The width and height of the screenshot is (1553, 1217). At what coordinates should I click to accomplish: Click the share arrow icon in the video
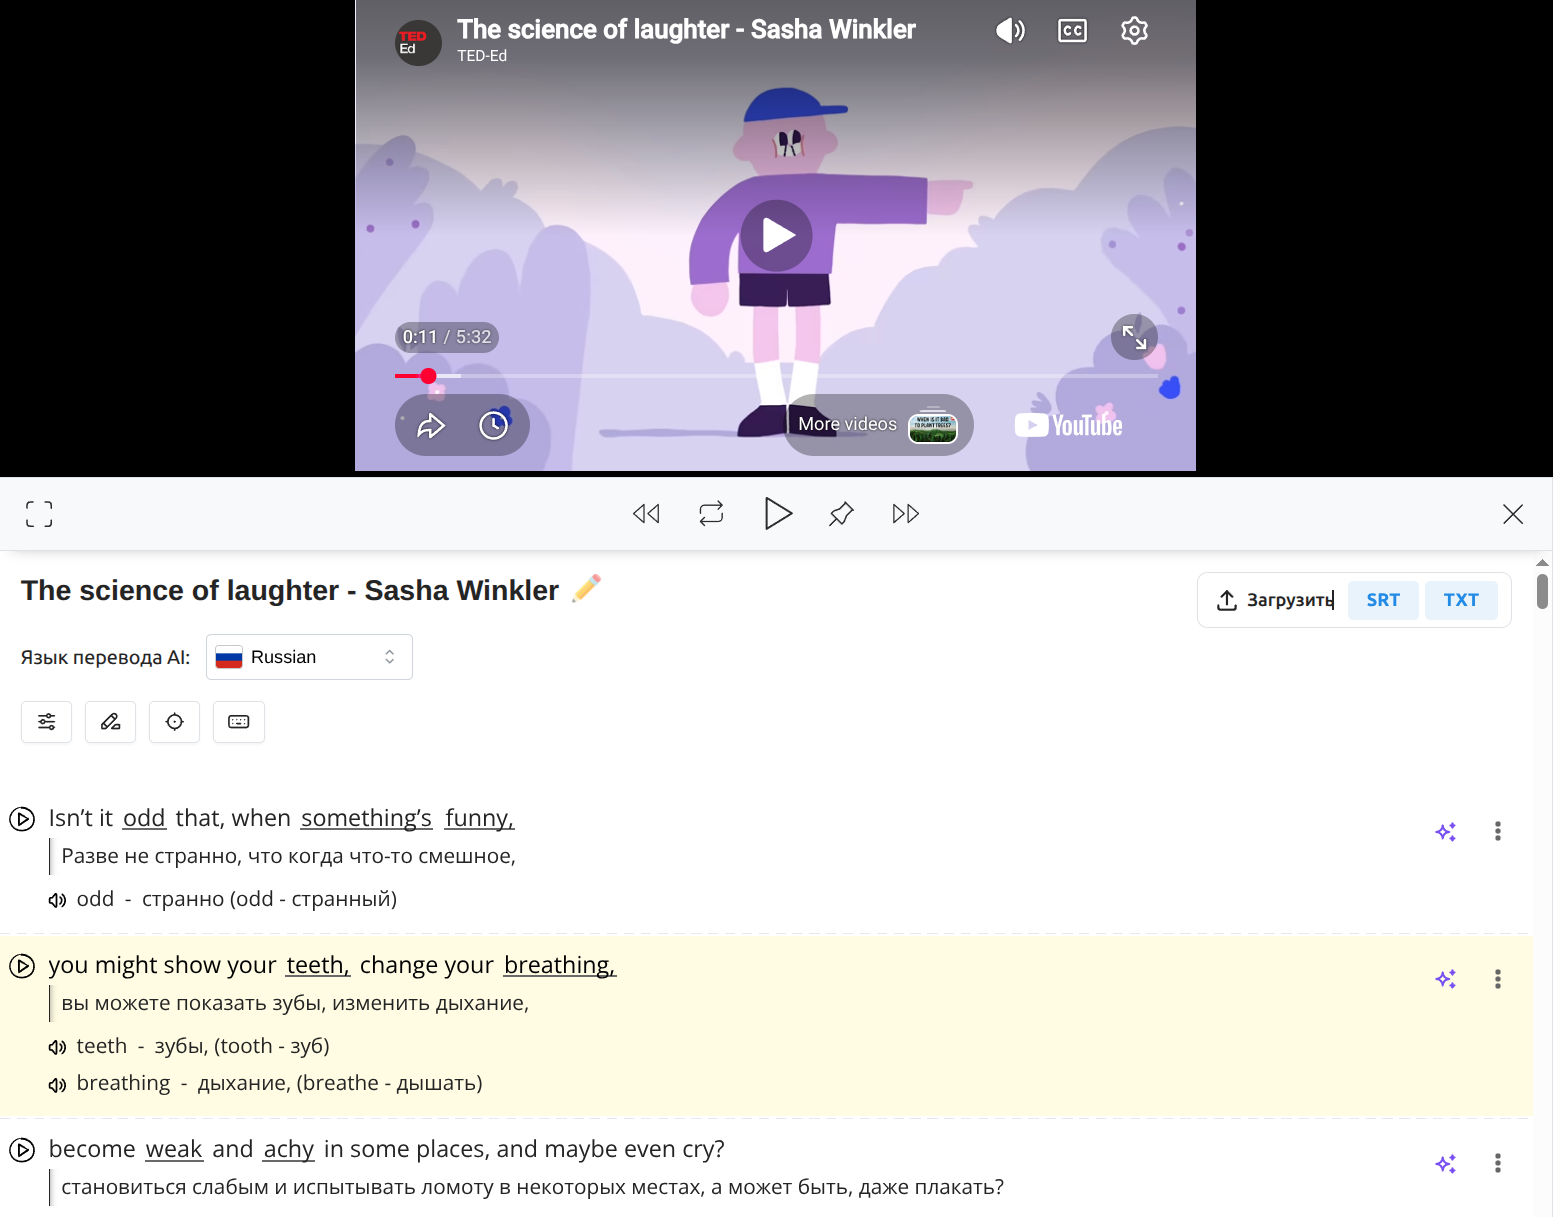[431, 426]
